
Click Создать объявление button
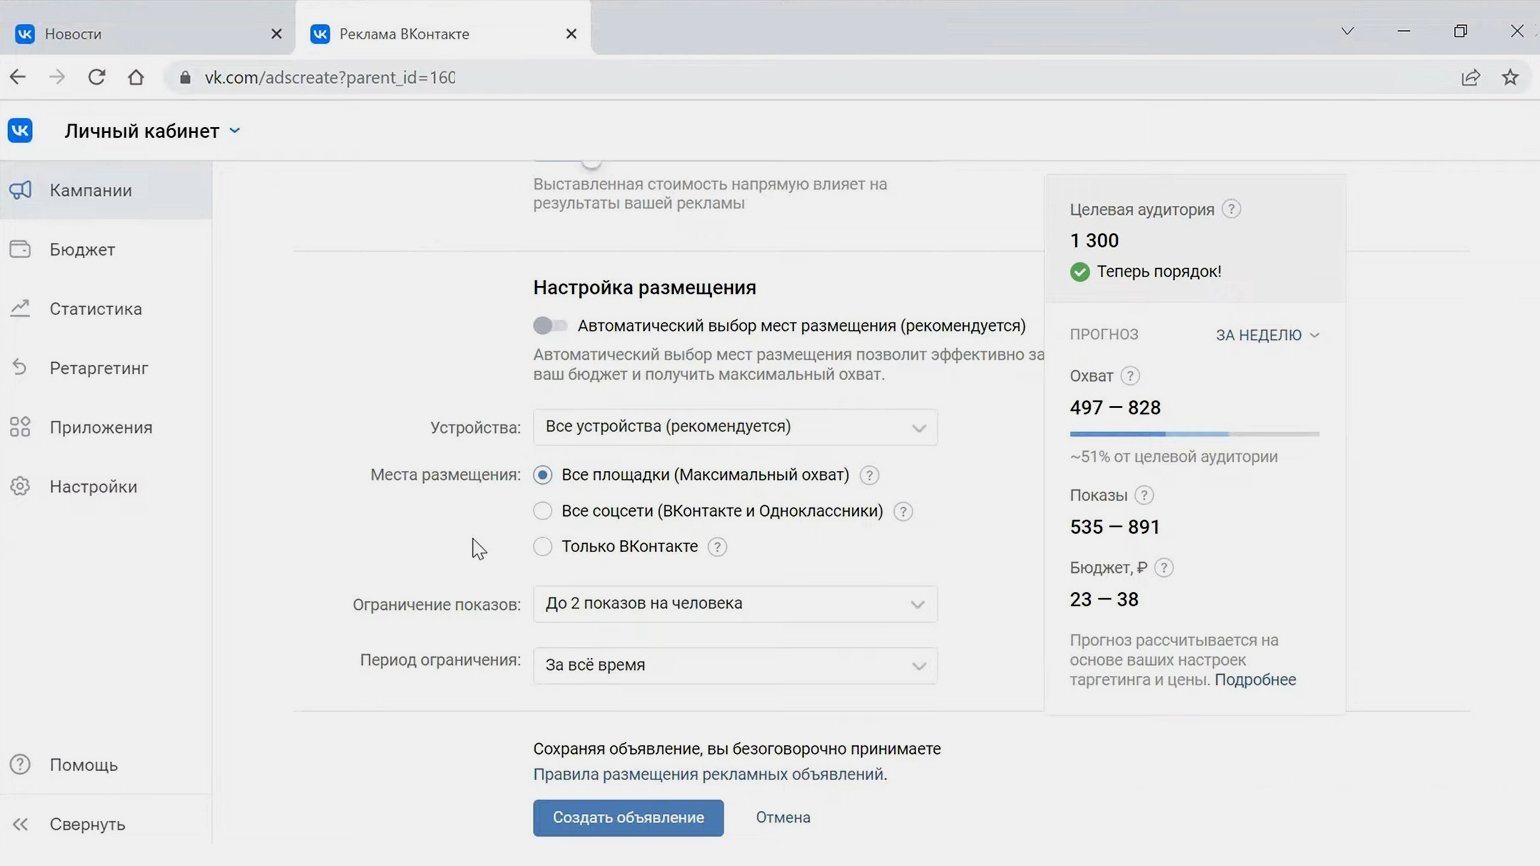(628, 818)
